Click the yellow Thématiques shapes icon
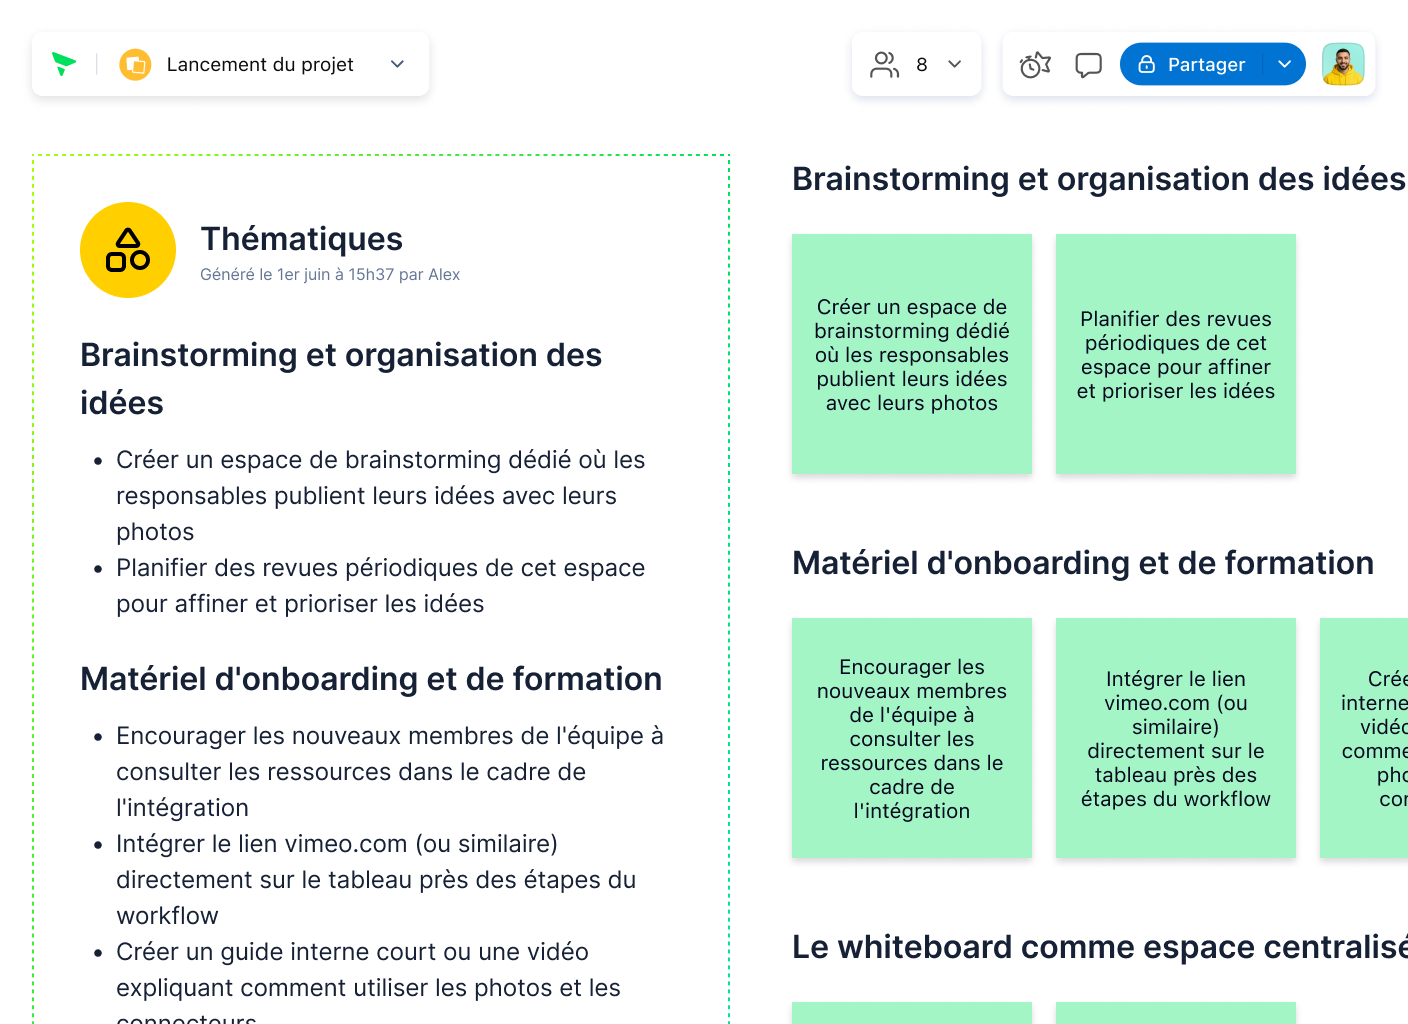This screenshot has width=1408, height=1024. (x=128, y=250)
